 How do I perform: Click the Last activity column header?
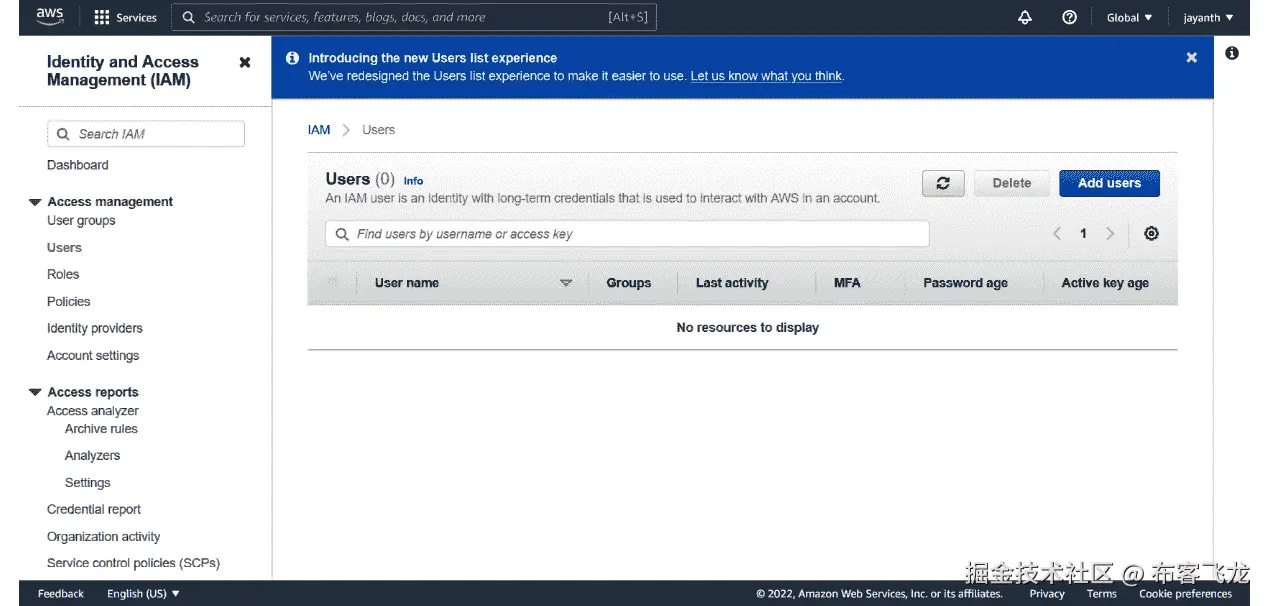pyautogui.click(x=732, y=283)
